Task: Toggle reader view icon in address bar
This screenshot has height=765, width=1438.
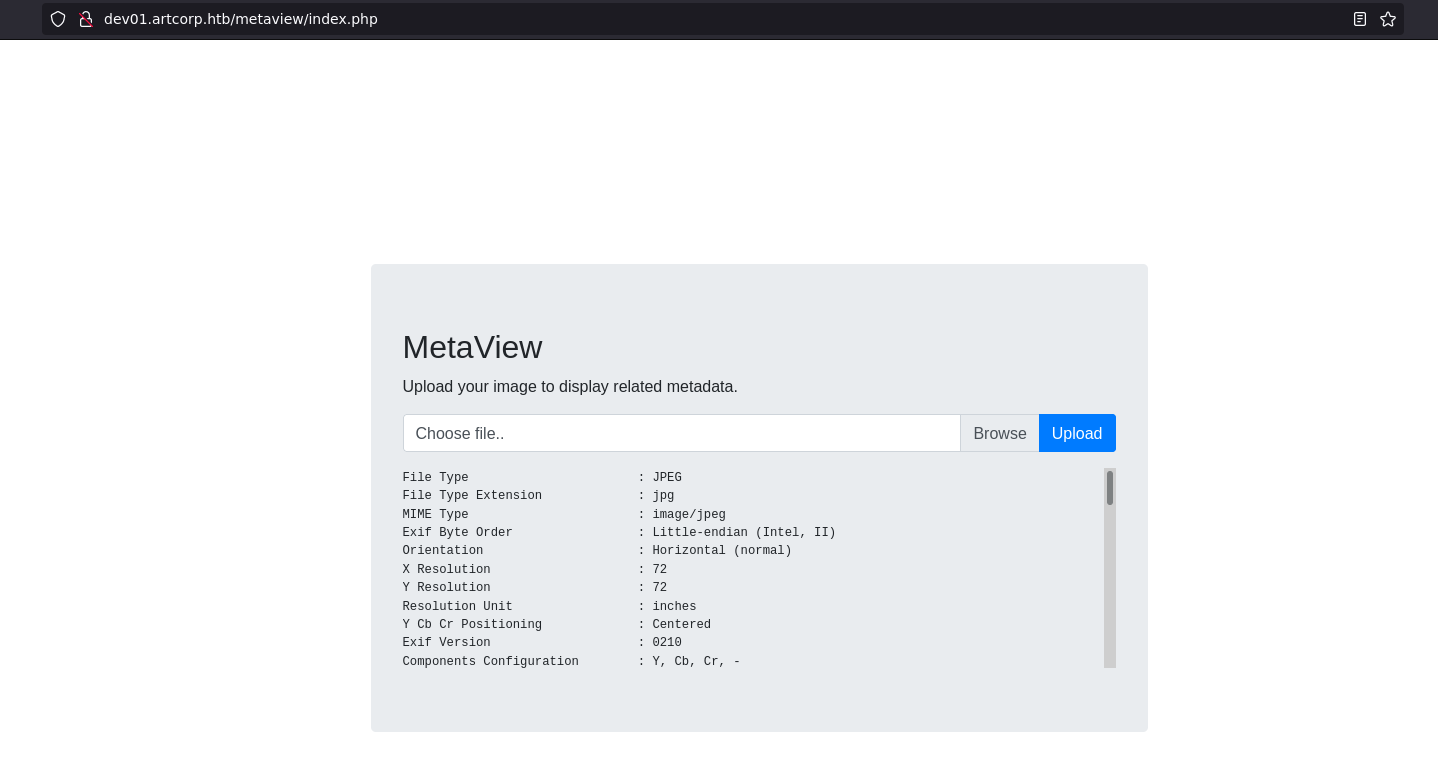Action: (1359, 19)
